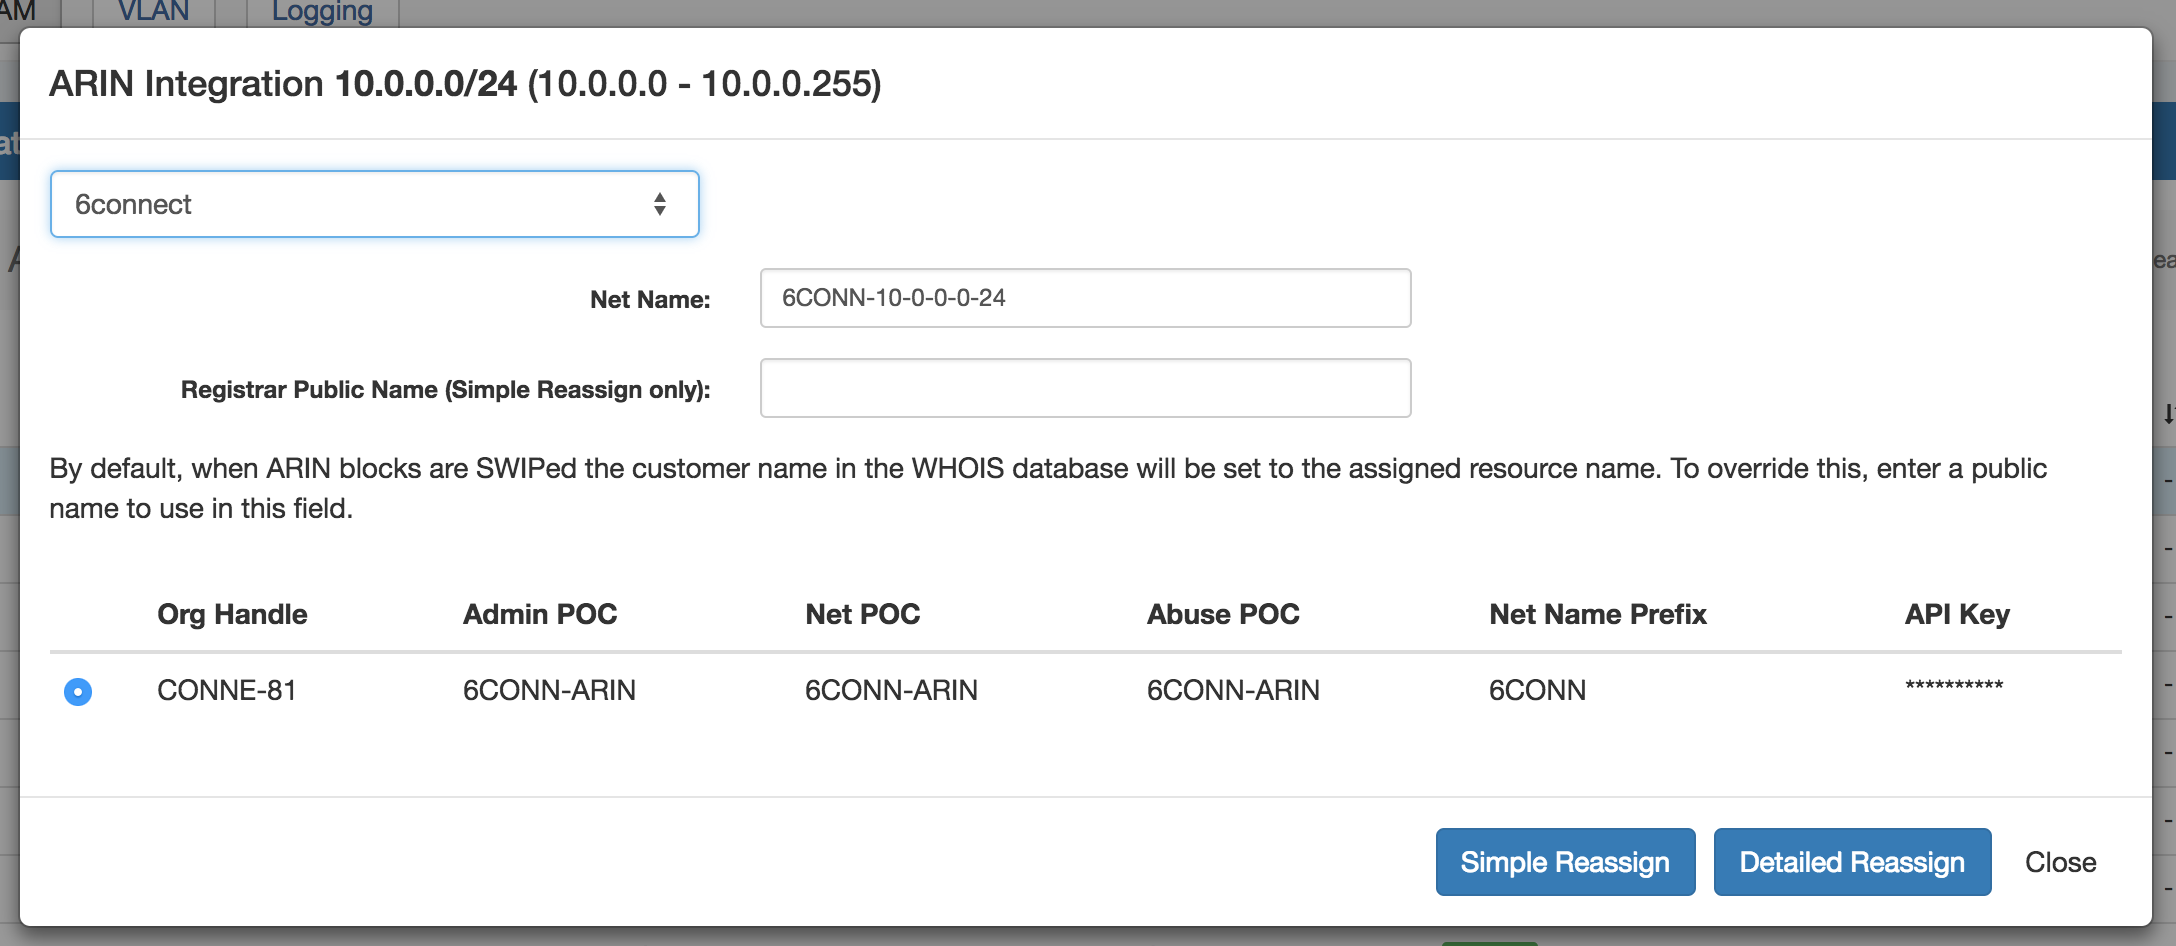The width and height of the screenshot is (2176, 946).
Task: Click into the Net Name input field
Action: click(x=1085, y=298)
